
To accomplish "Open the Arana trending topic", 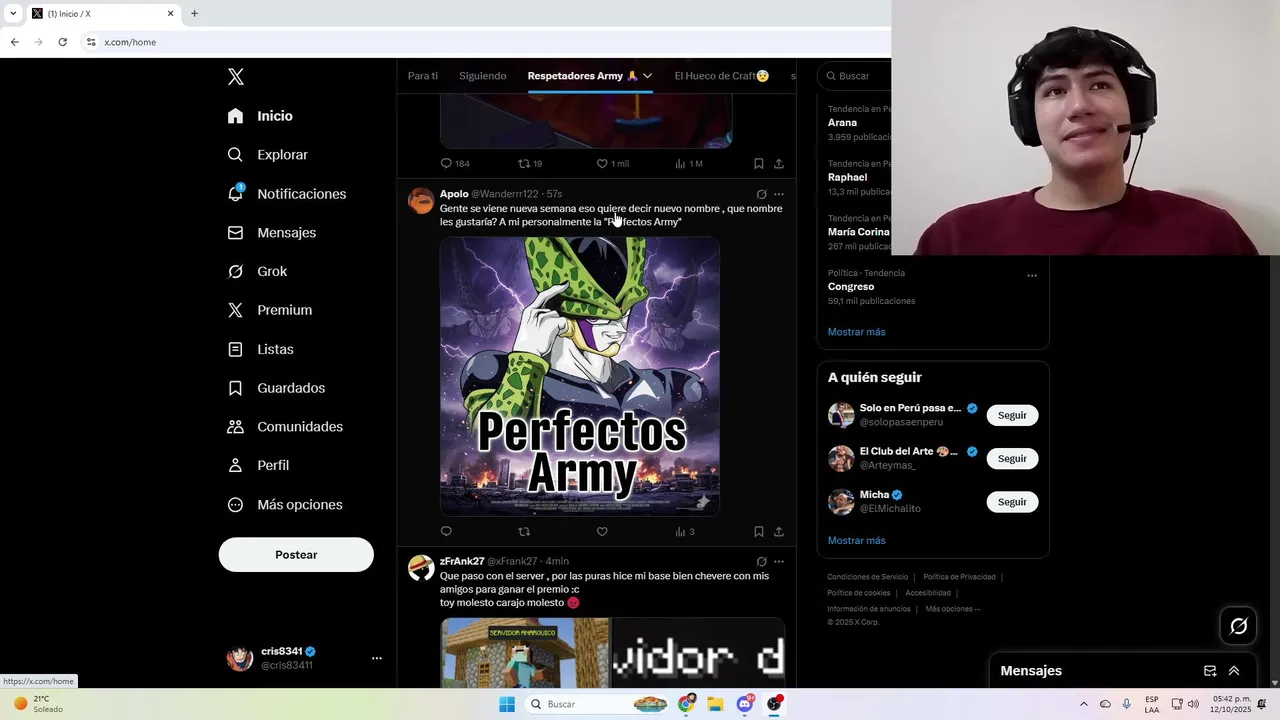I will tap(843, 122).
